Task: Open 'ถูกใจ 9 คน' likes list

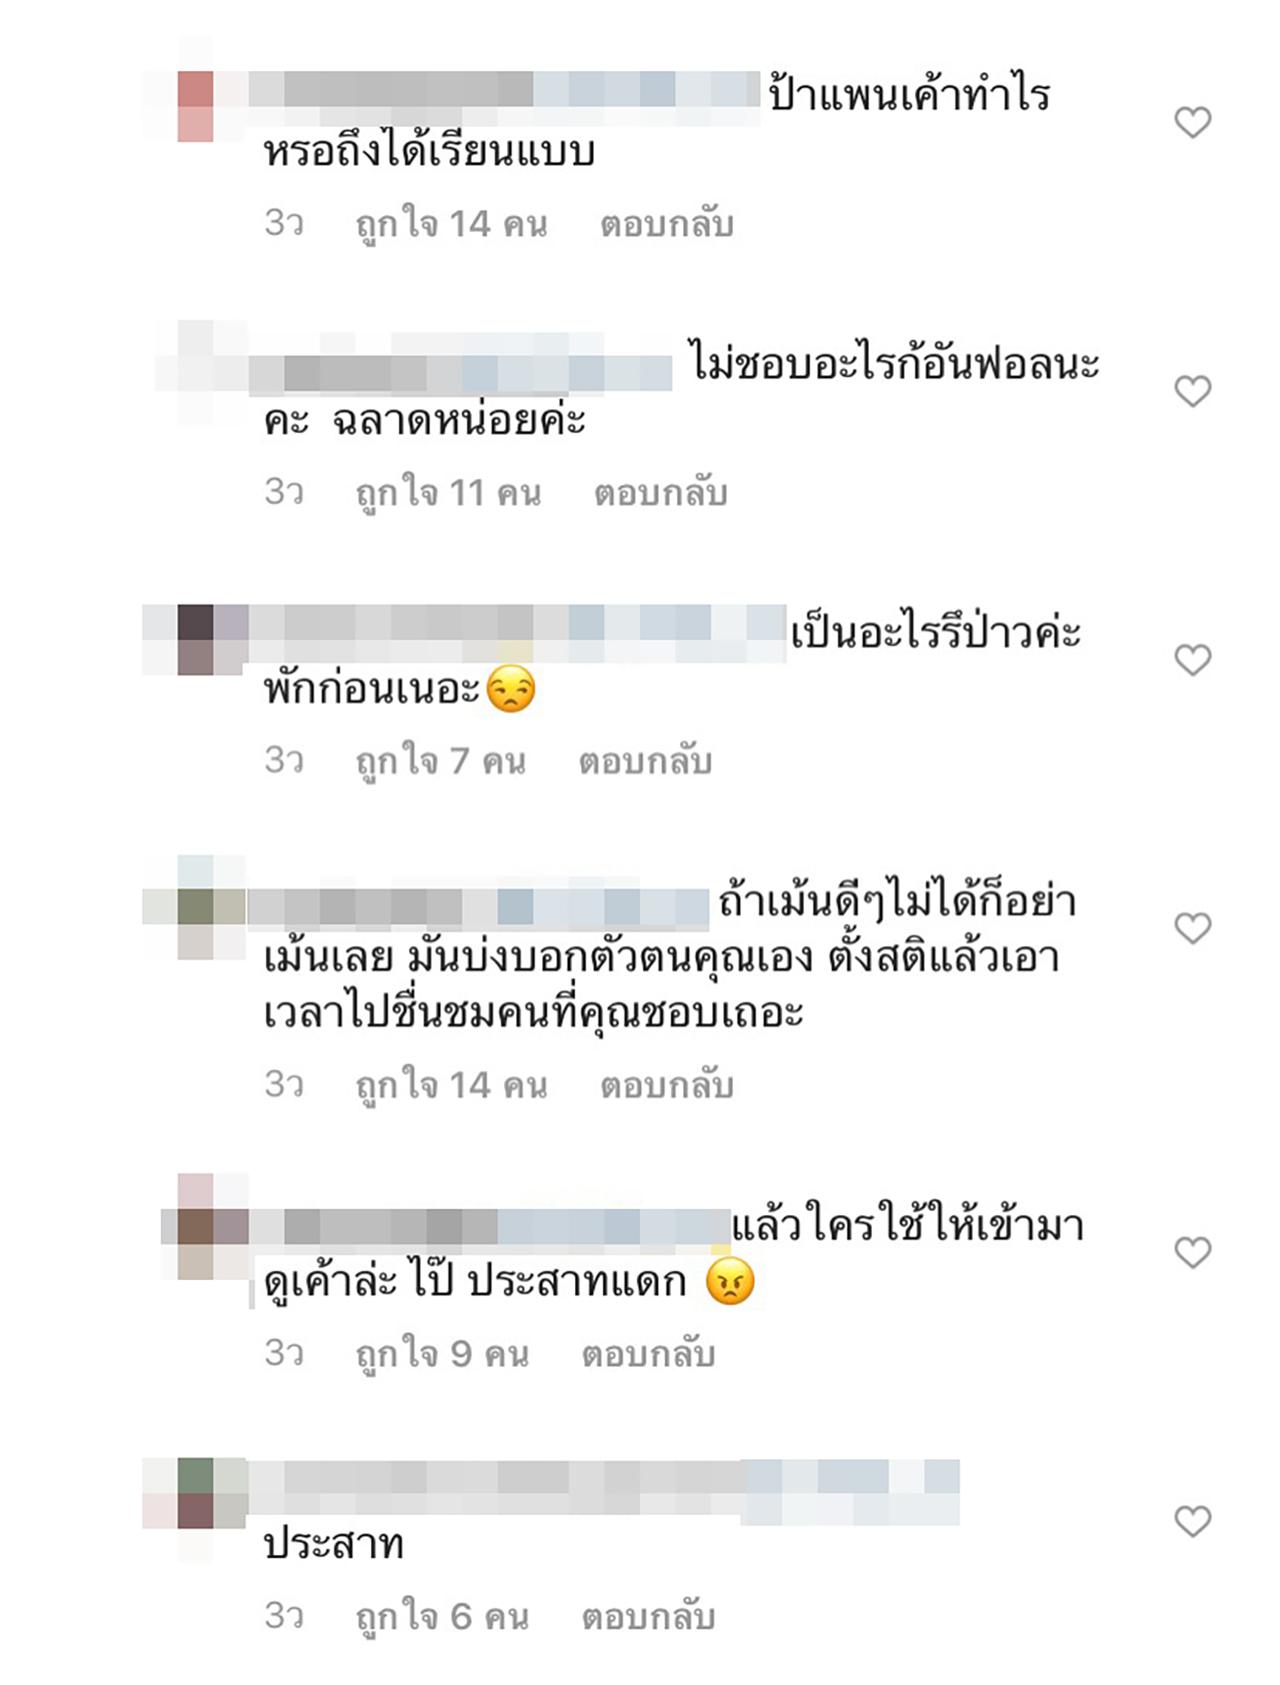Action: coord(442,1354)
